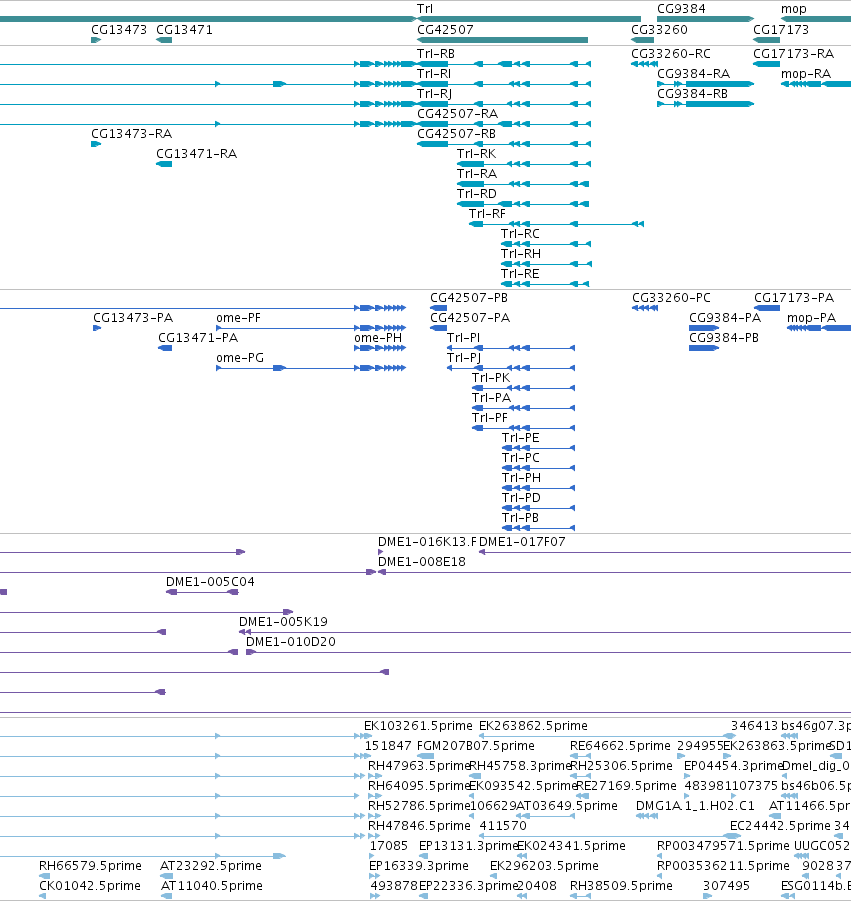Viewport: 851px width, 901px height.
Task: Click the CG17173 gene label
Action: [781, 29]
